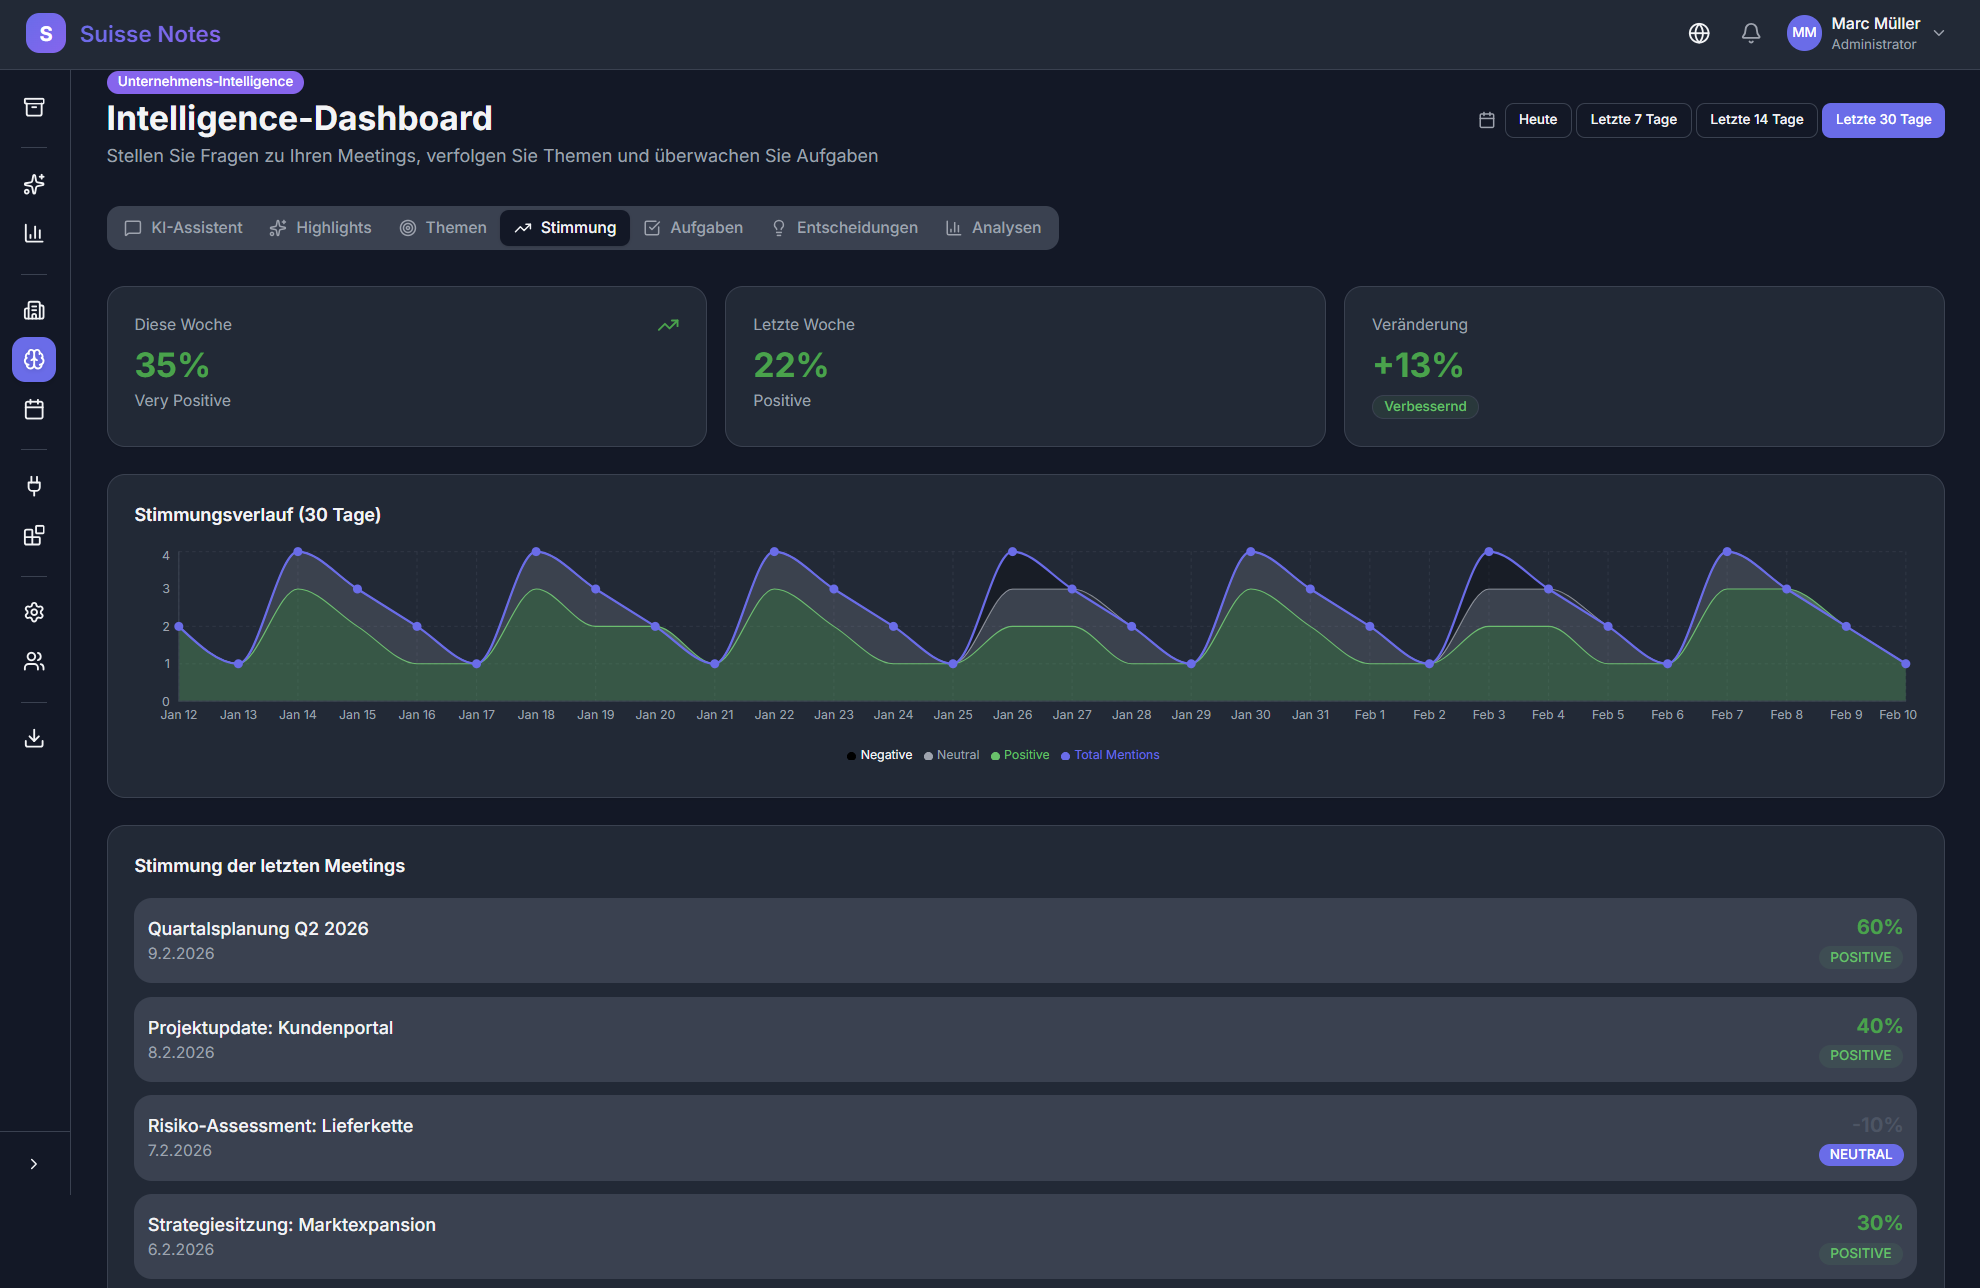Click the Heute time range button
Screen dimensions: 1980x1288
tap(1538, 120)
